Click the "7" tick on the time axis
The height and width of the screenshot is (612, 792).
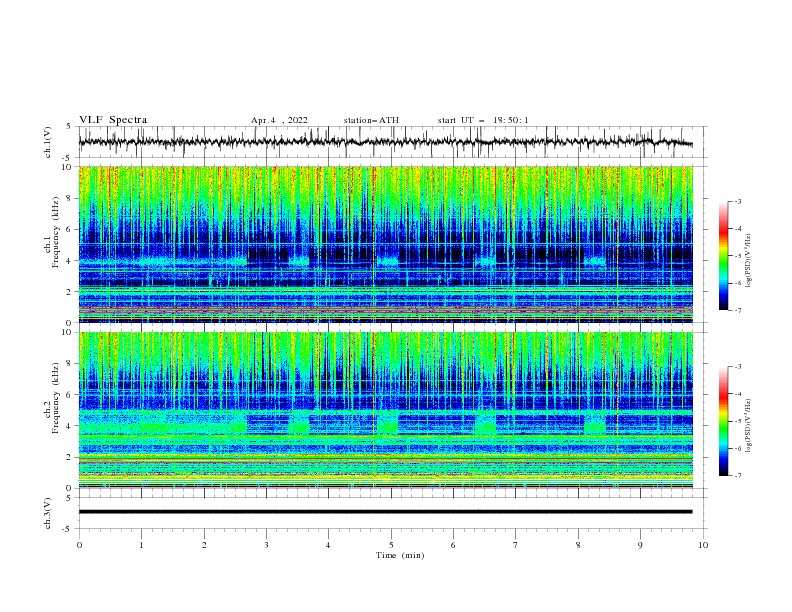[x=516, y=545]
